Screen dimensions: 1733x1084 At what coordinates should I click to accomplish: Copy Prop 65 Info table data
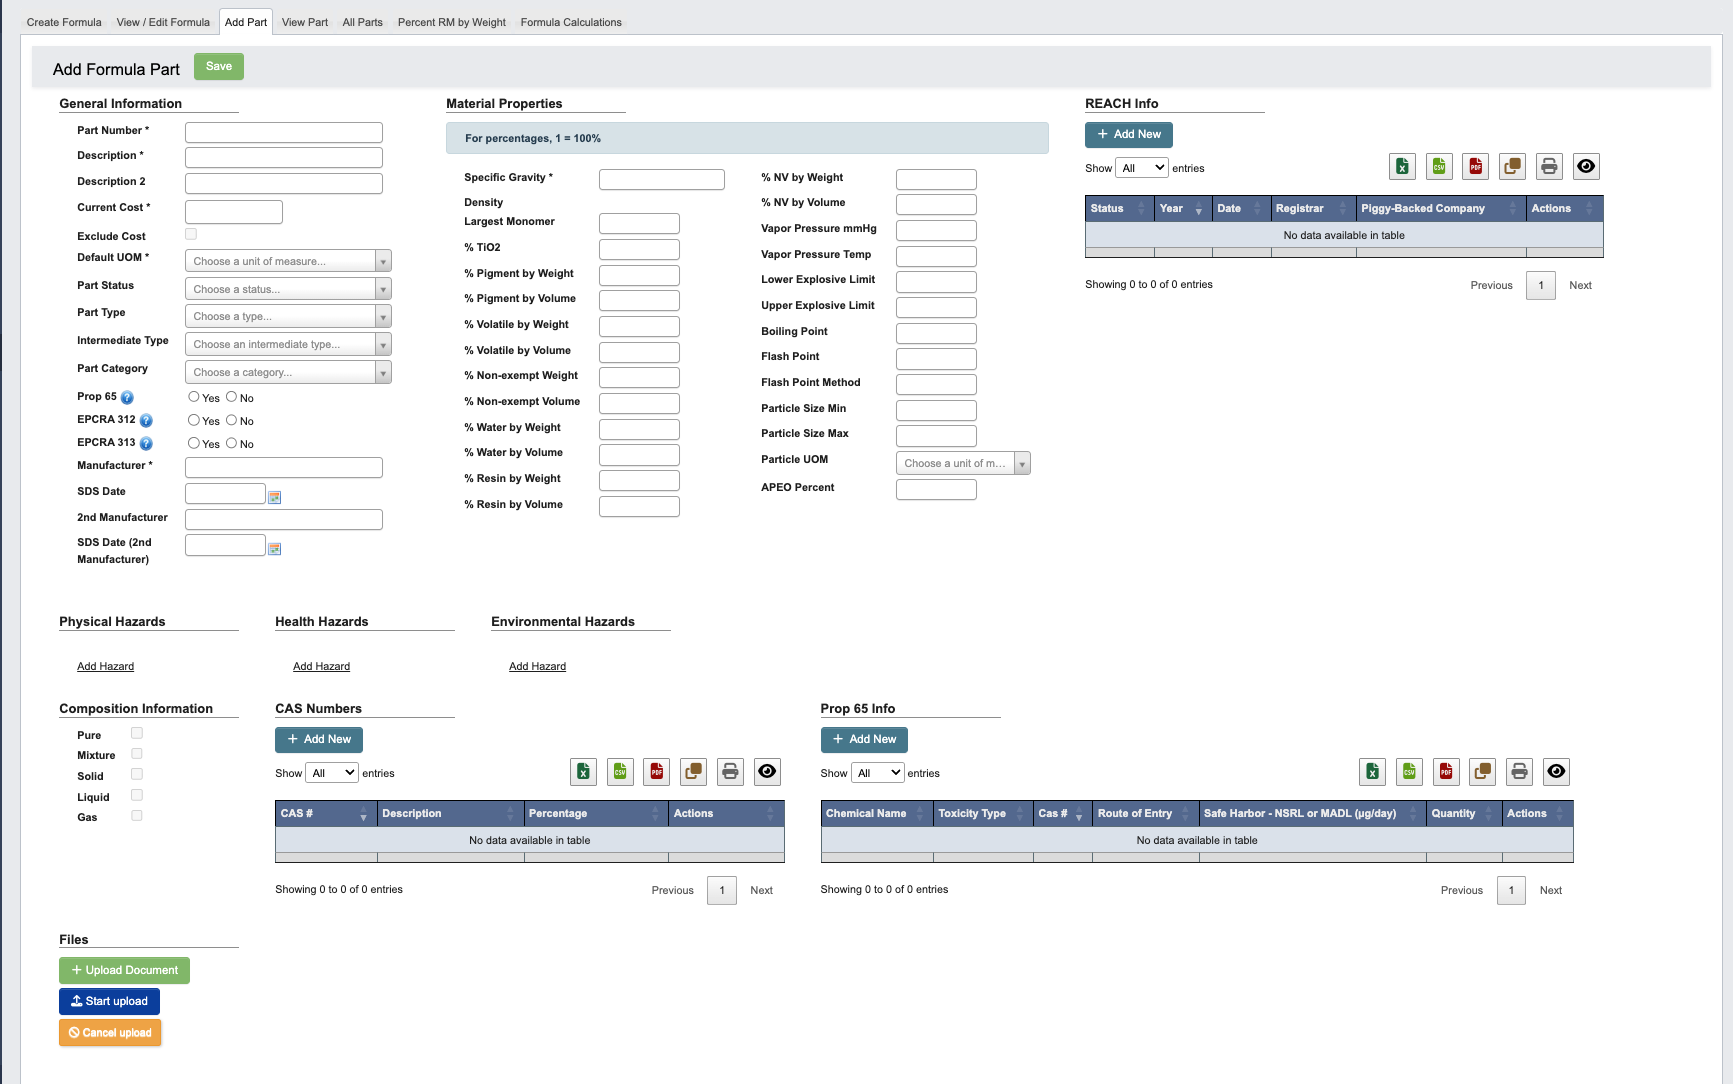pos(1482,772)
